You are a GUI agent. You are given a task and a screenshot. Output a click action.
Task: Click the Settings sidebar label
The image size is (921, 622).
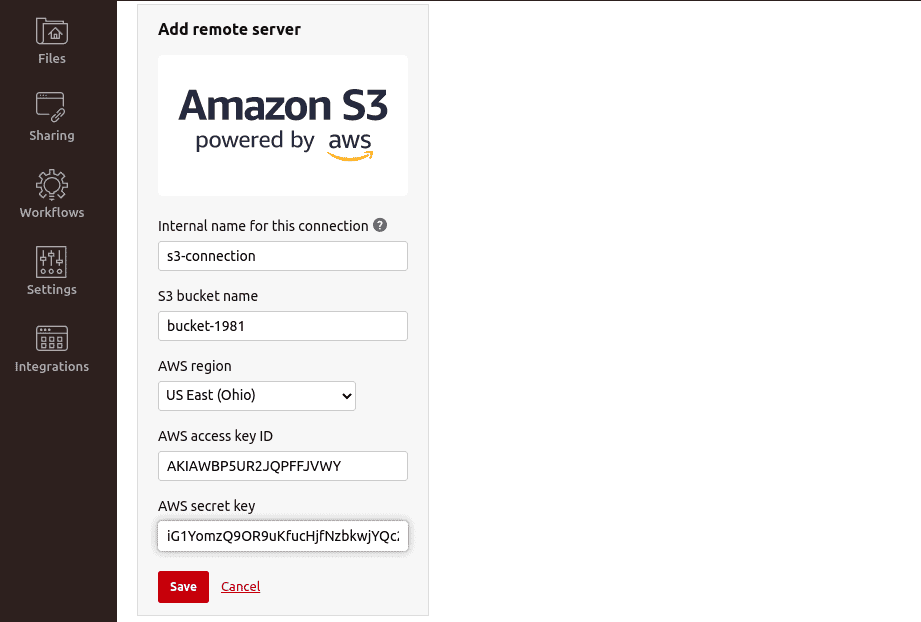point(52,290)
